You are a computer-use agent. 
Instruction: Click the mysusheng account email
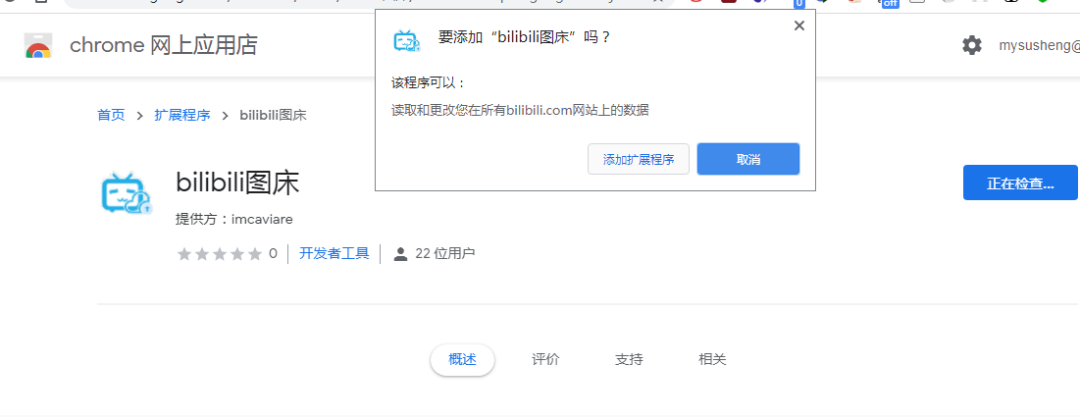click(x=1039, y=45)
